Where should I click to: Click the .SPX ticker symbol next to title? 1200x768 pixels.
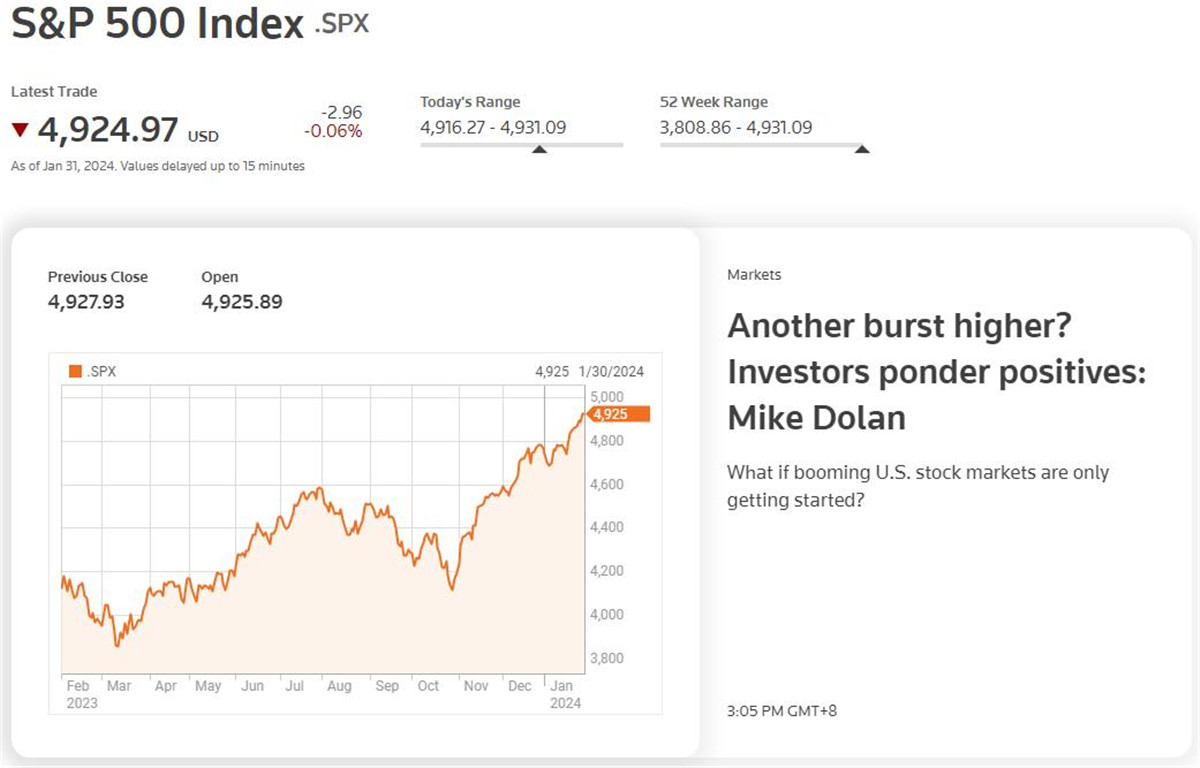(x=342, y=24)
